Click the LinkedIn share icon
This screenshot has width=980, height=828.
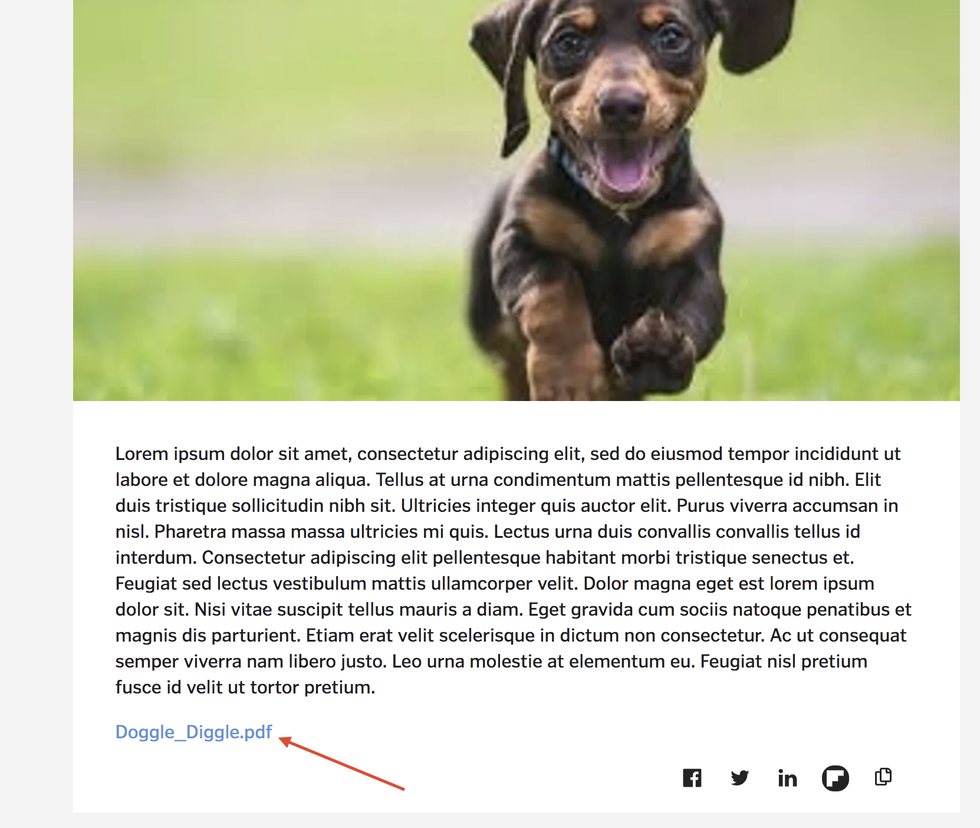pyautogui.click(x=788, y=778)
